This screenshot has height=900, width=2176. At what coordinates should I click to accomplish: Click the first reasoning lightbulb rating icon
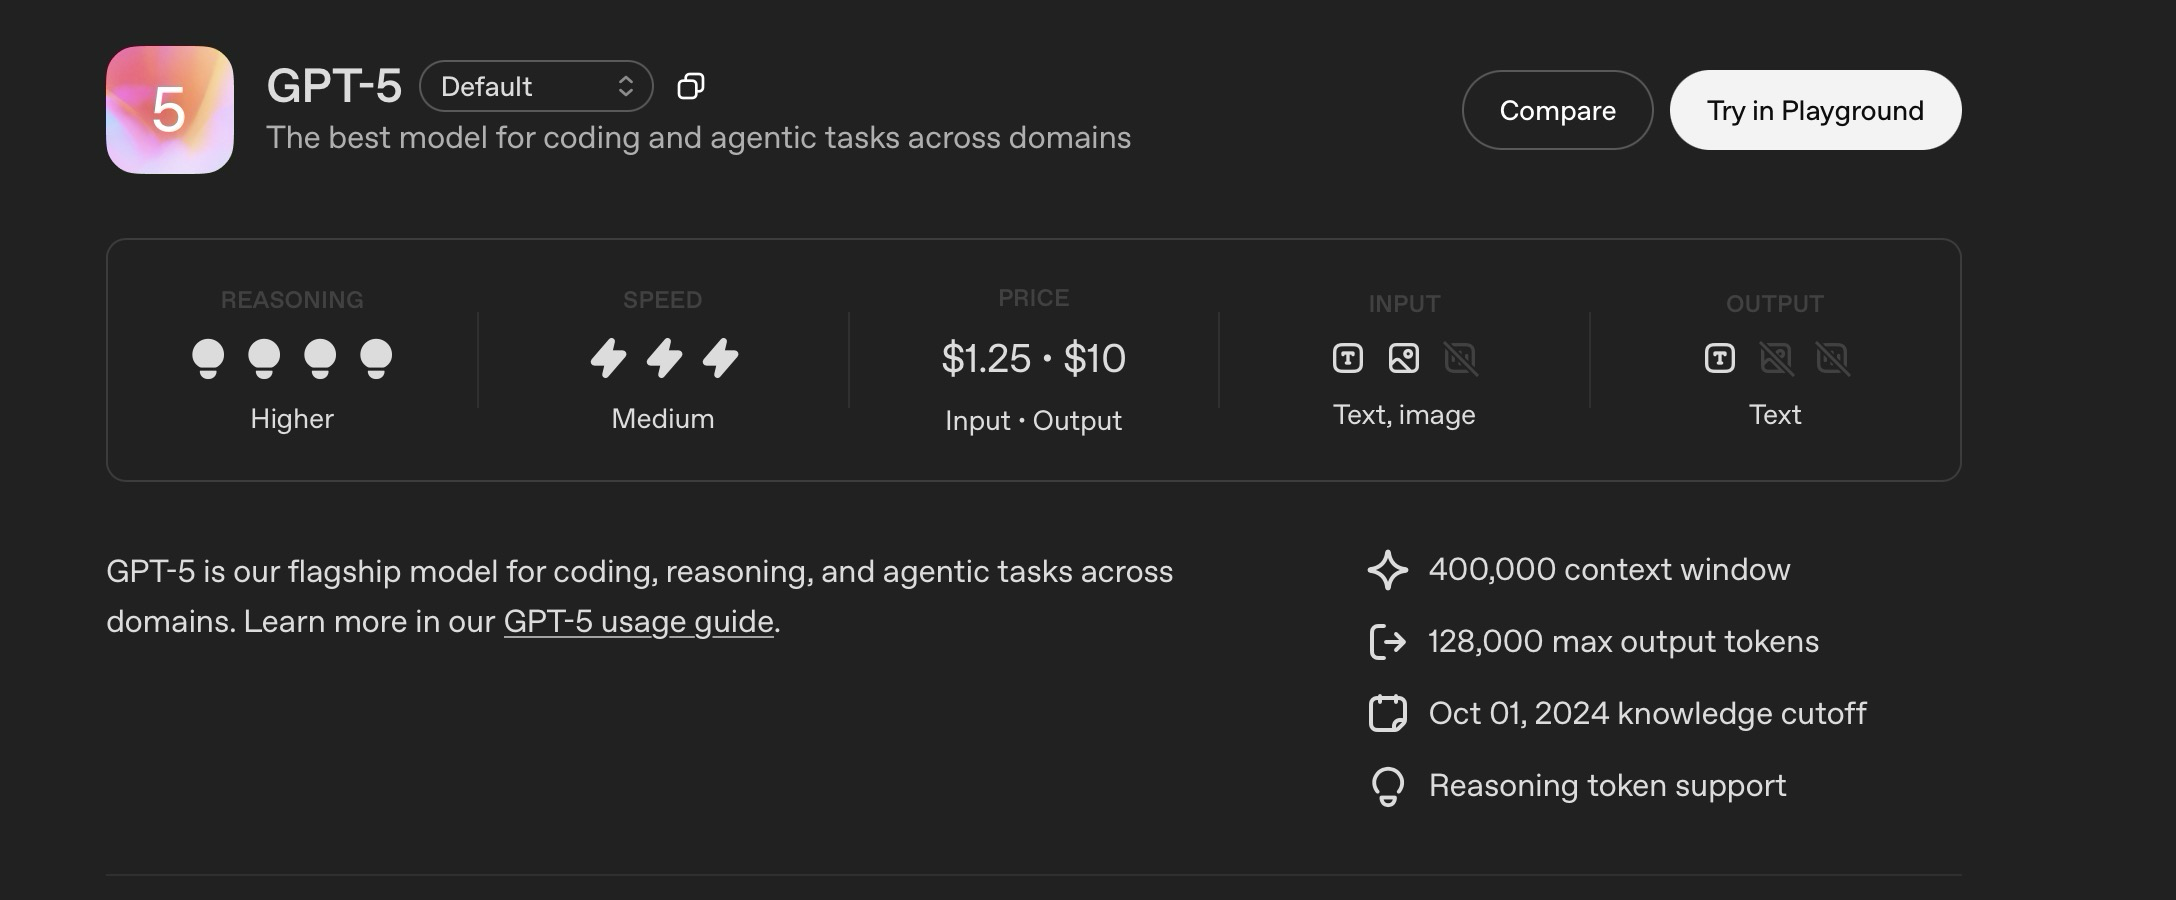click(x=208, y=358)
